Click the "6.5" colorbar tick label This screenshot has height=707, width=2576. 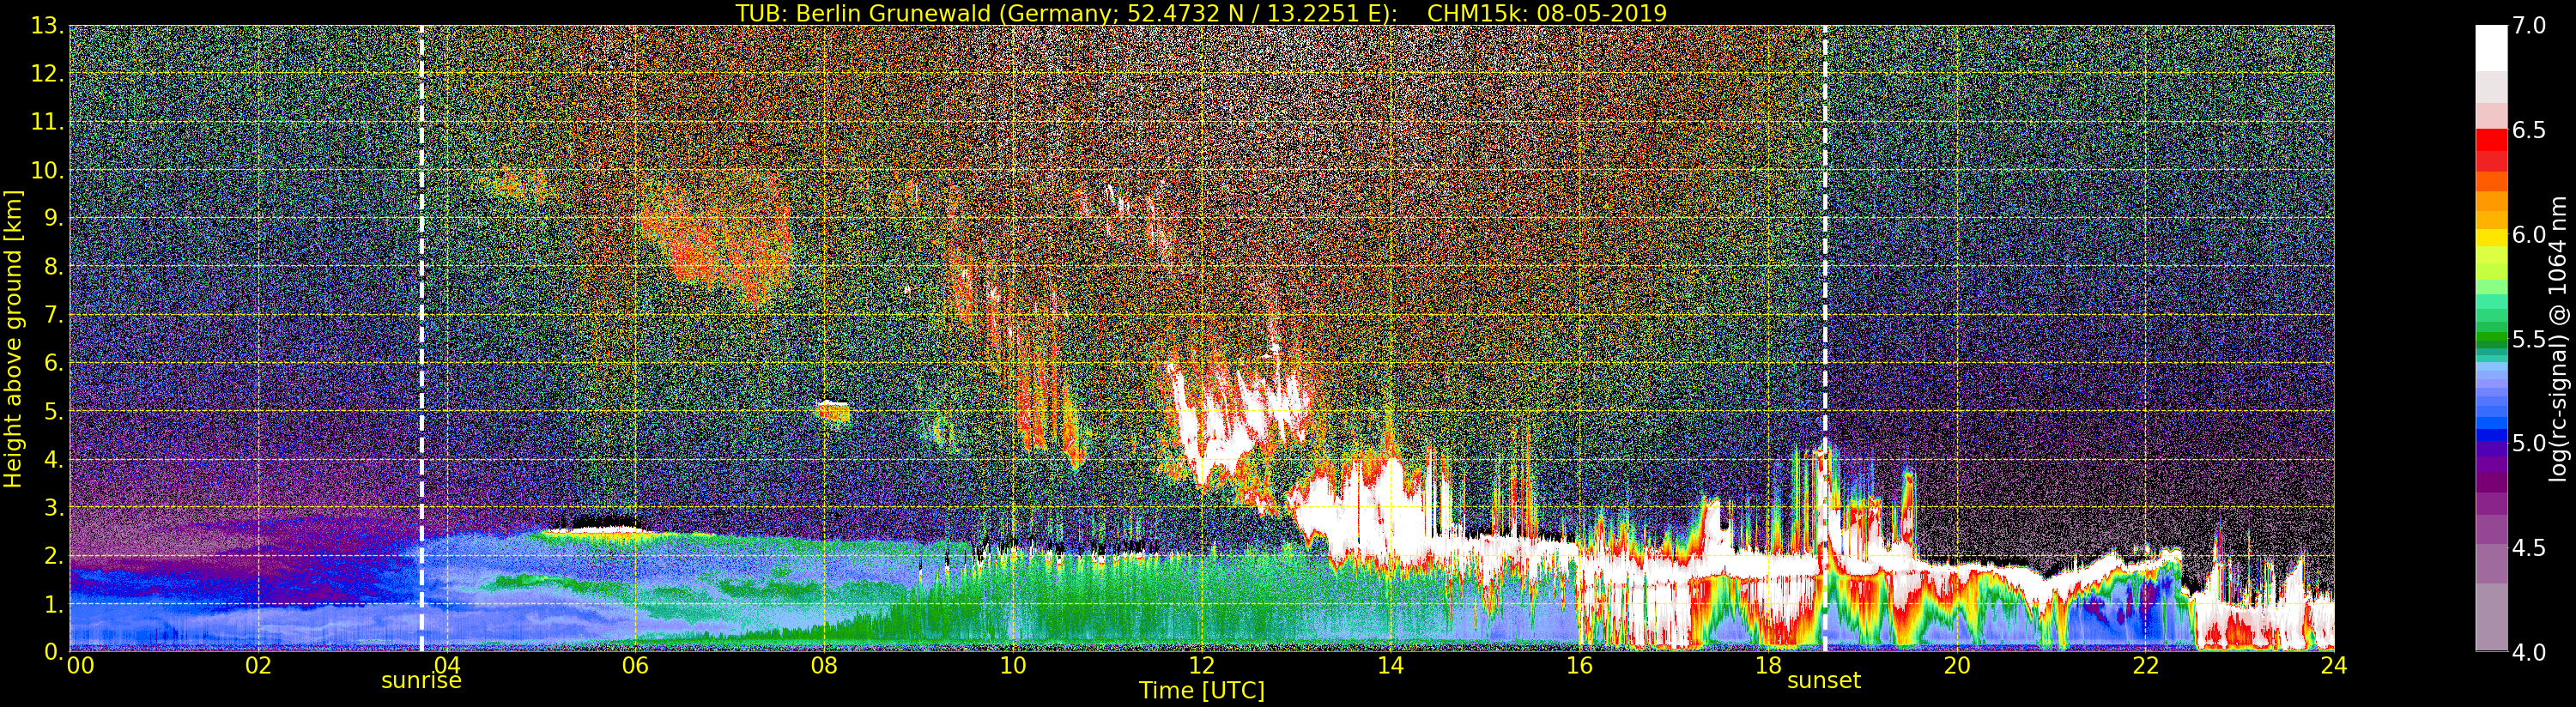tap(2530, 130)
